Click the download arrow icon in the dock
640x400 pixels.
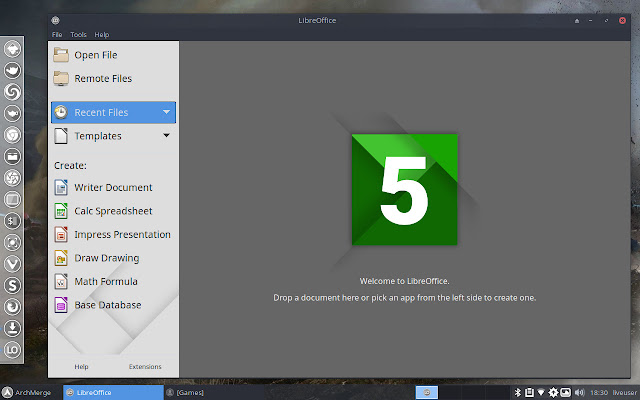12,328
